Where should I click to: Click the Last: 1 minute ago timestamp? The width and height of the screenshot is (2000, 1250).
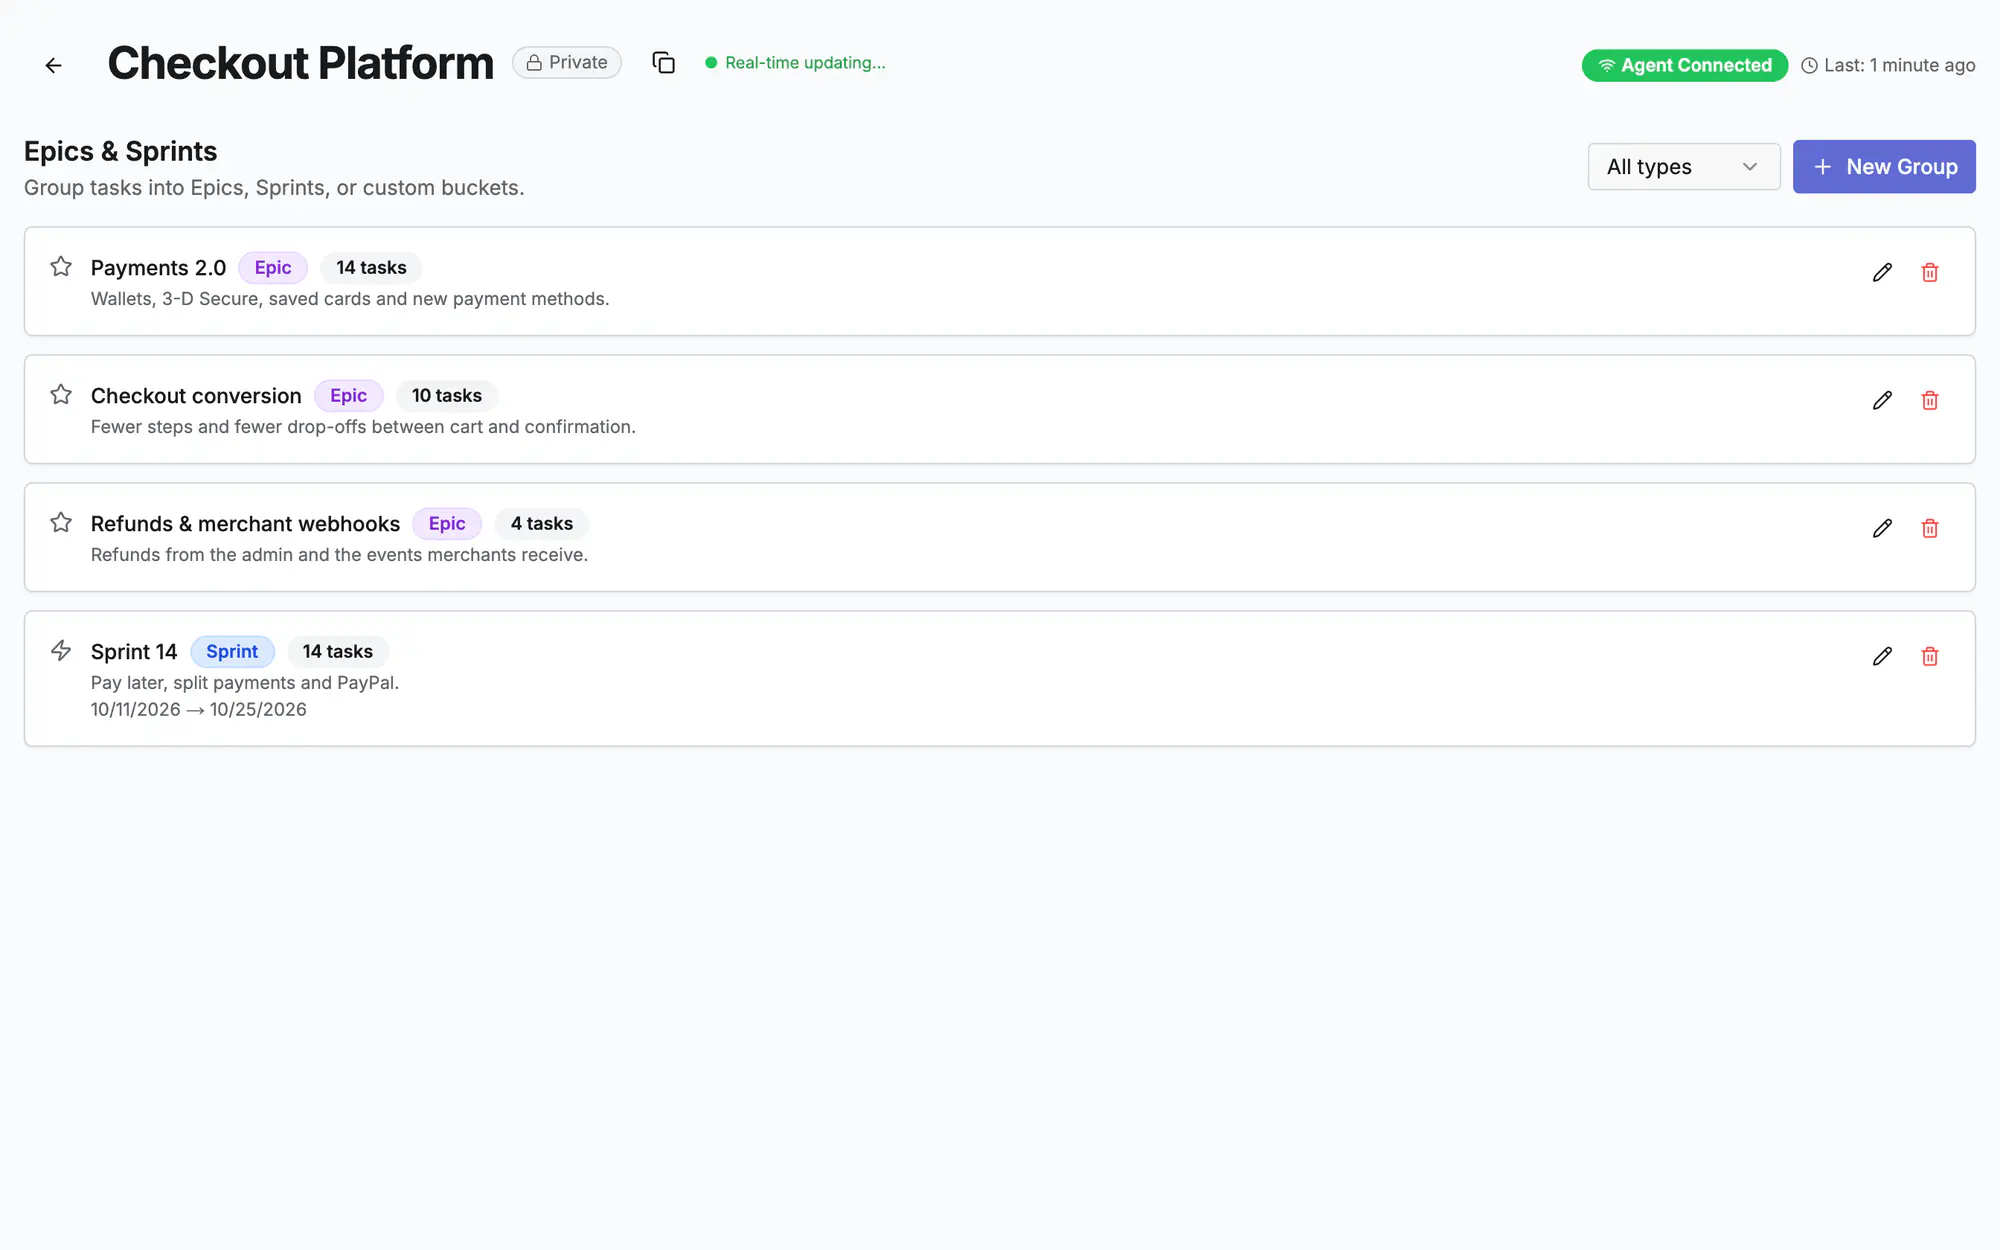coord(1899,66)
